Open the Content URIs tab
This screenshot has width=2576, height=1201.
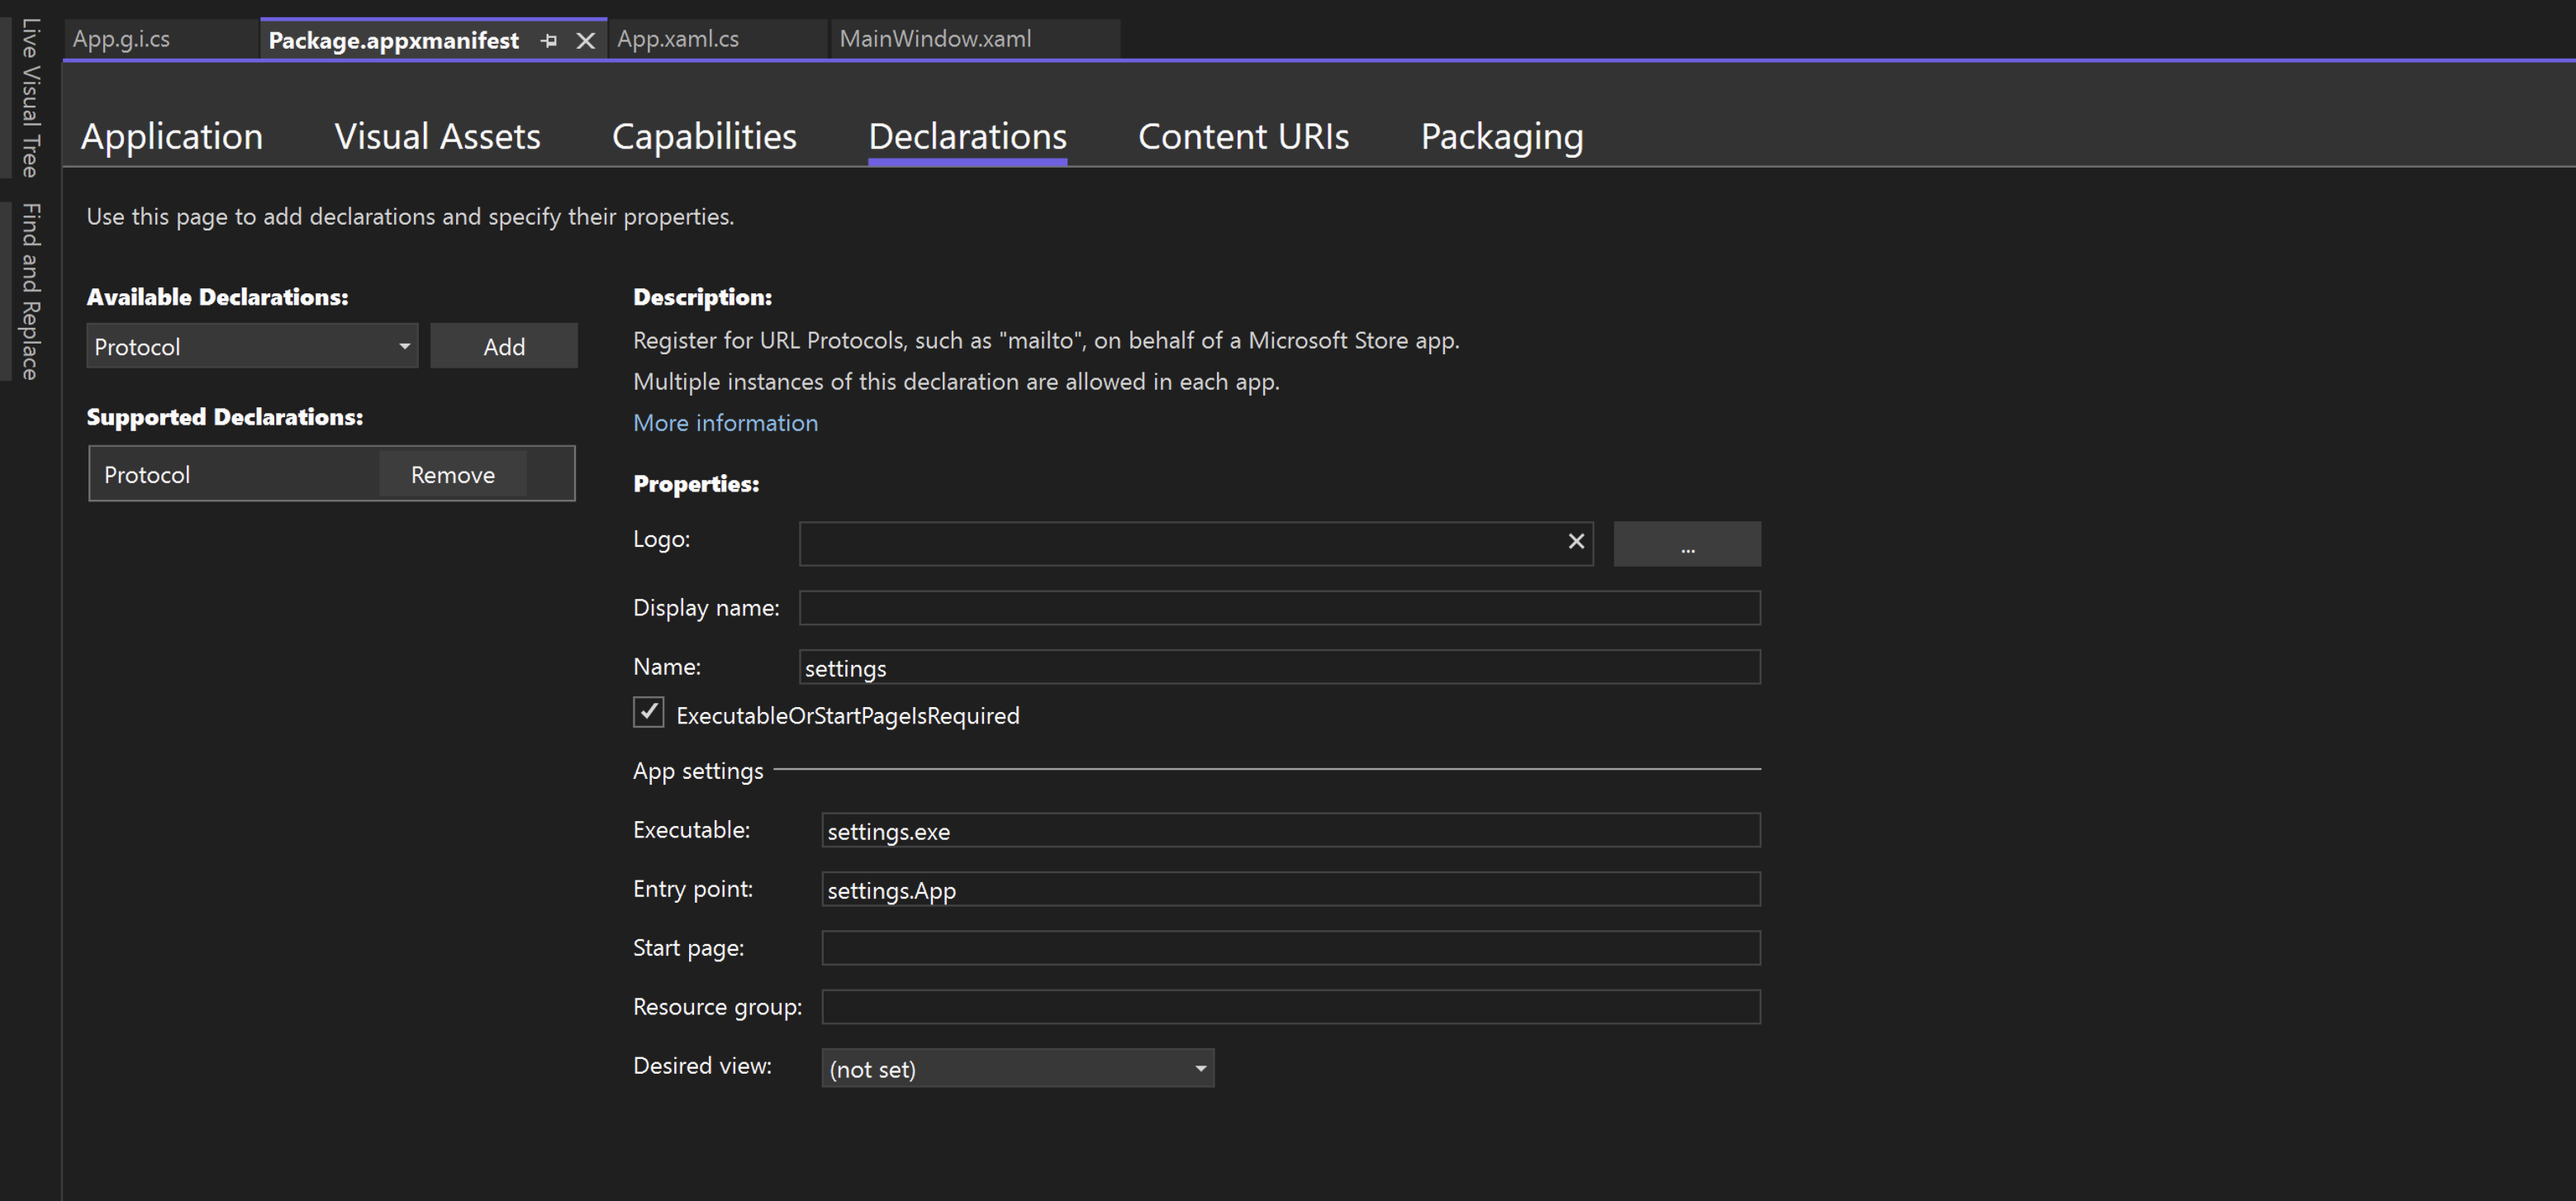(1243, 137)
